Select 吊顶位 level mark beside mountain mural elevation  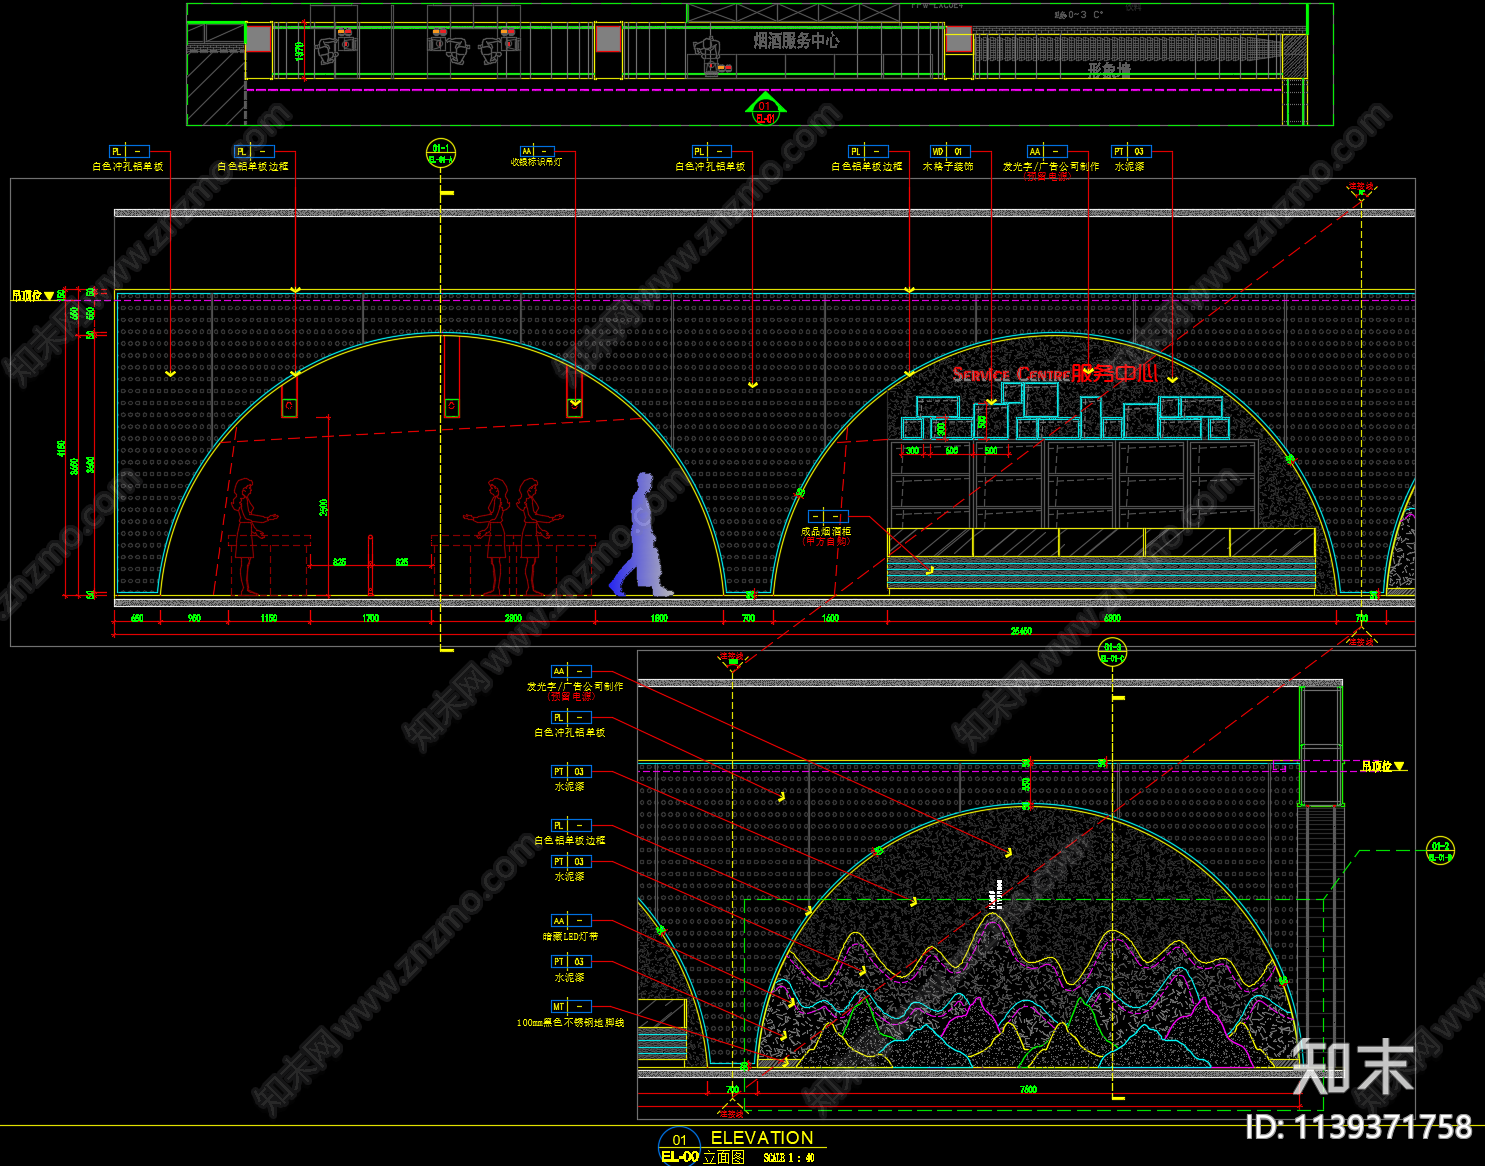click(x=1383, y=767)
